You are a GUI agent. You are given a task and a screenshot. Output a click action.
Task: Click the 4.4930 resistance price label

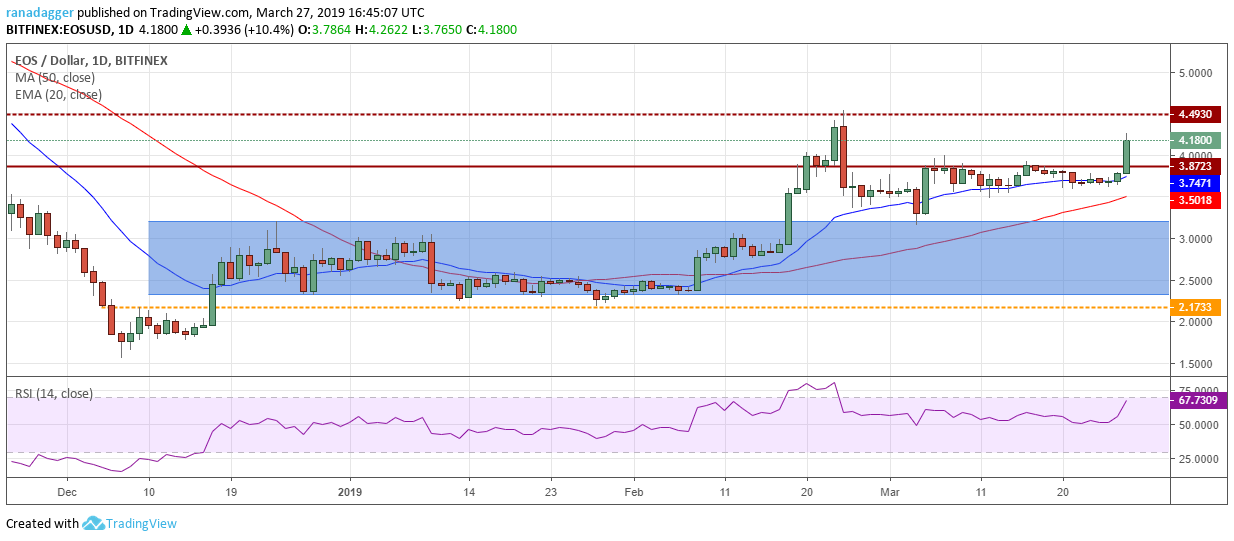1195,114
